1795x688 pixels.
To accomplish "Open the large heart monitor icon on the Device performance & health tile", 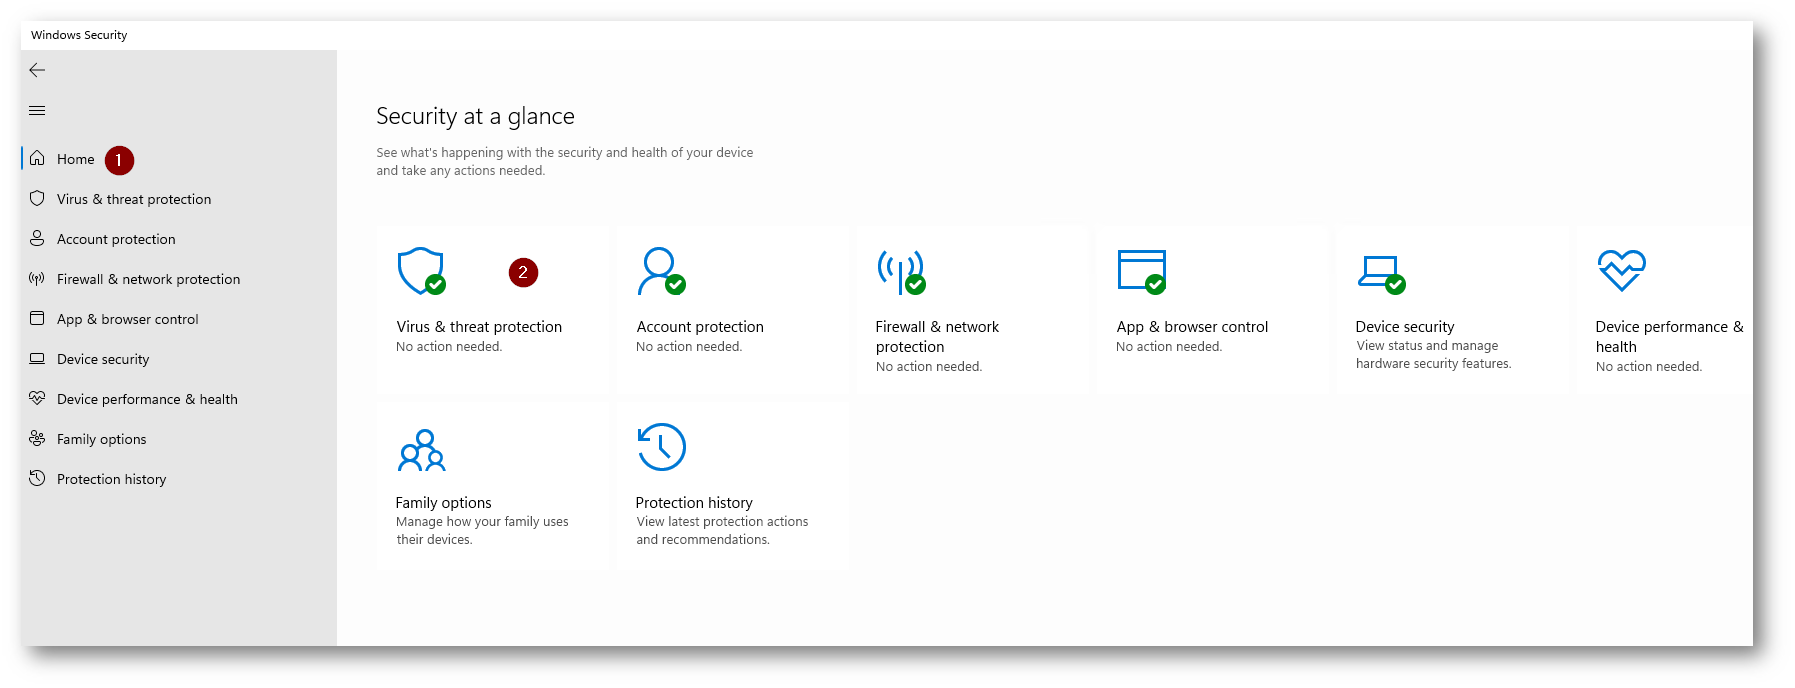I will click(1621, 270).
